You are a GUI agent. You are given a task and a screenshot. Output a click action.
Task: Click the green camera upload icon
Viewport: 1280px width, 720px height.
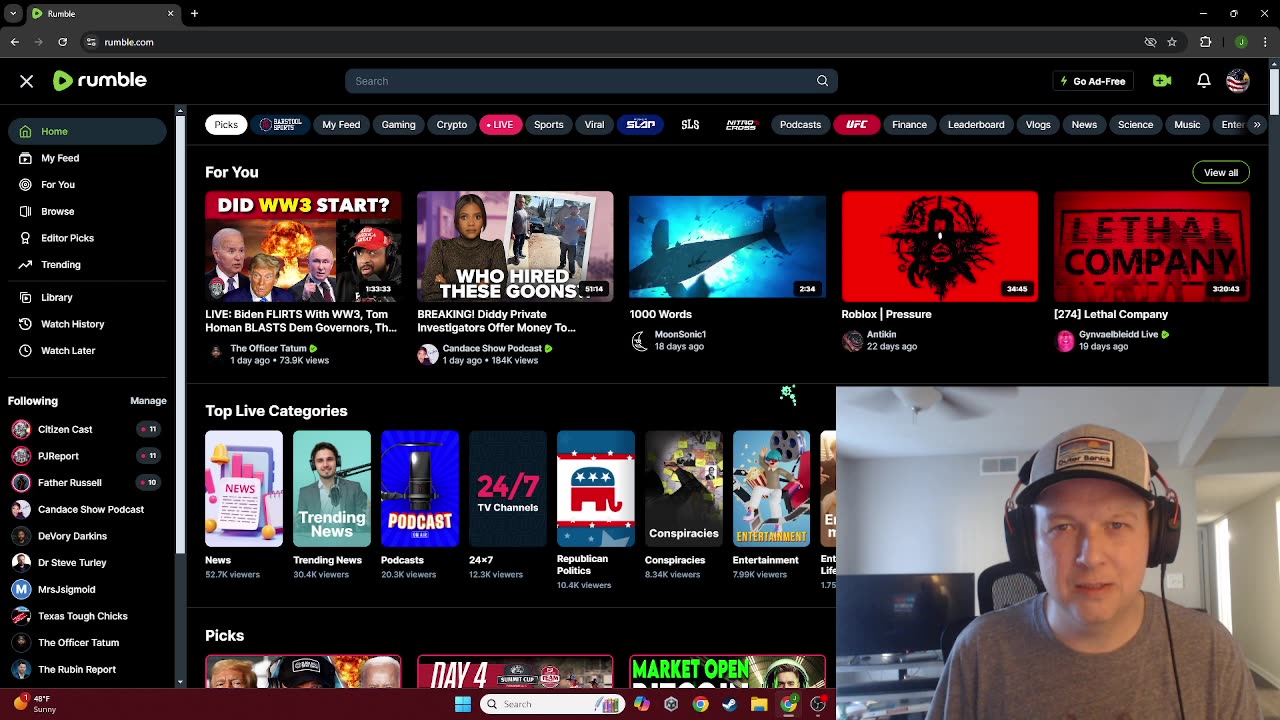click(1162, 81)
